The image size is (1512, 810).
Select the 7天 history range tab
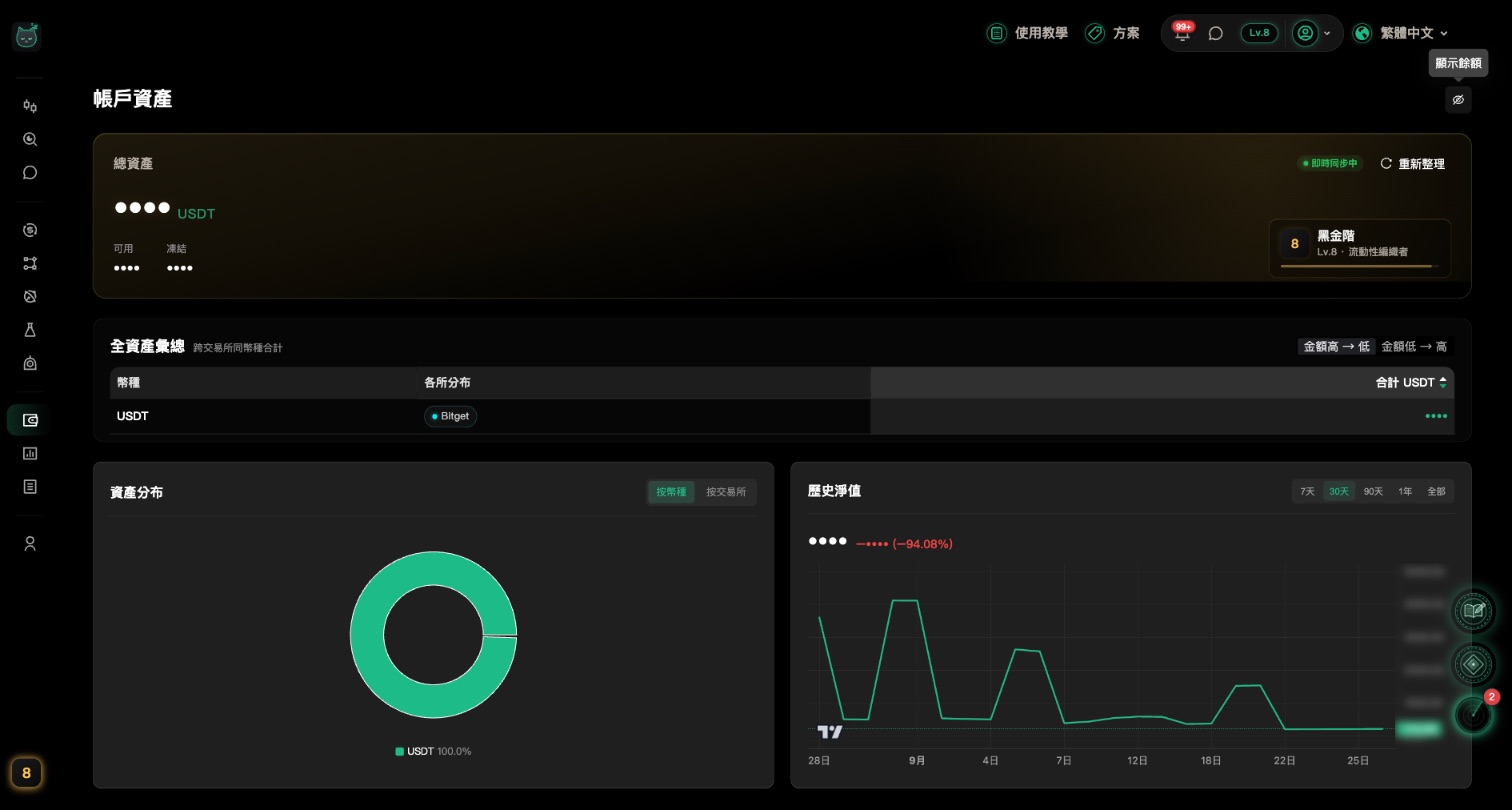tap(1307, 491)
